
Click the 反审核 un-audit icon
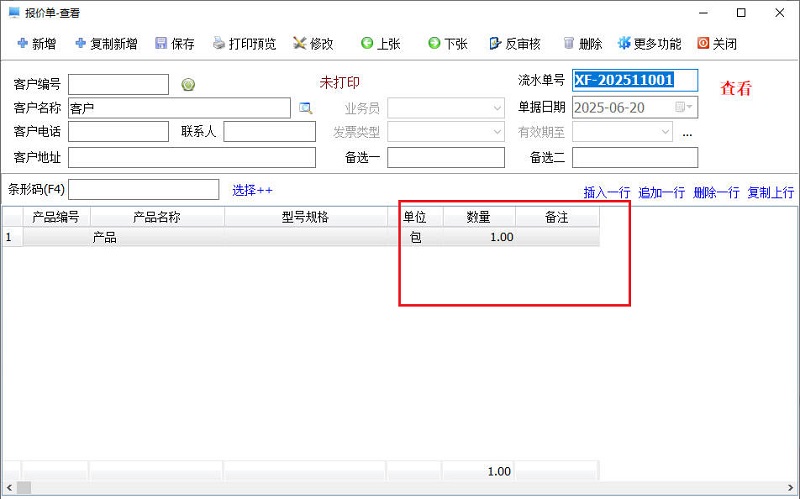point(495,43)
